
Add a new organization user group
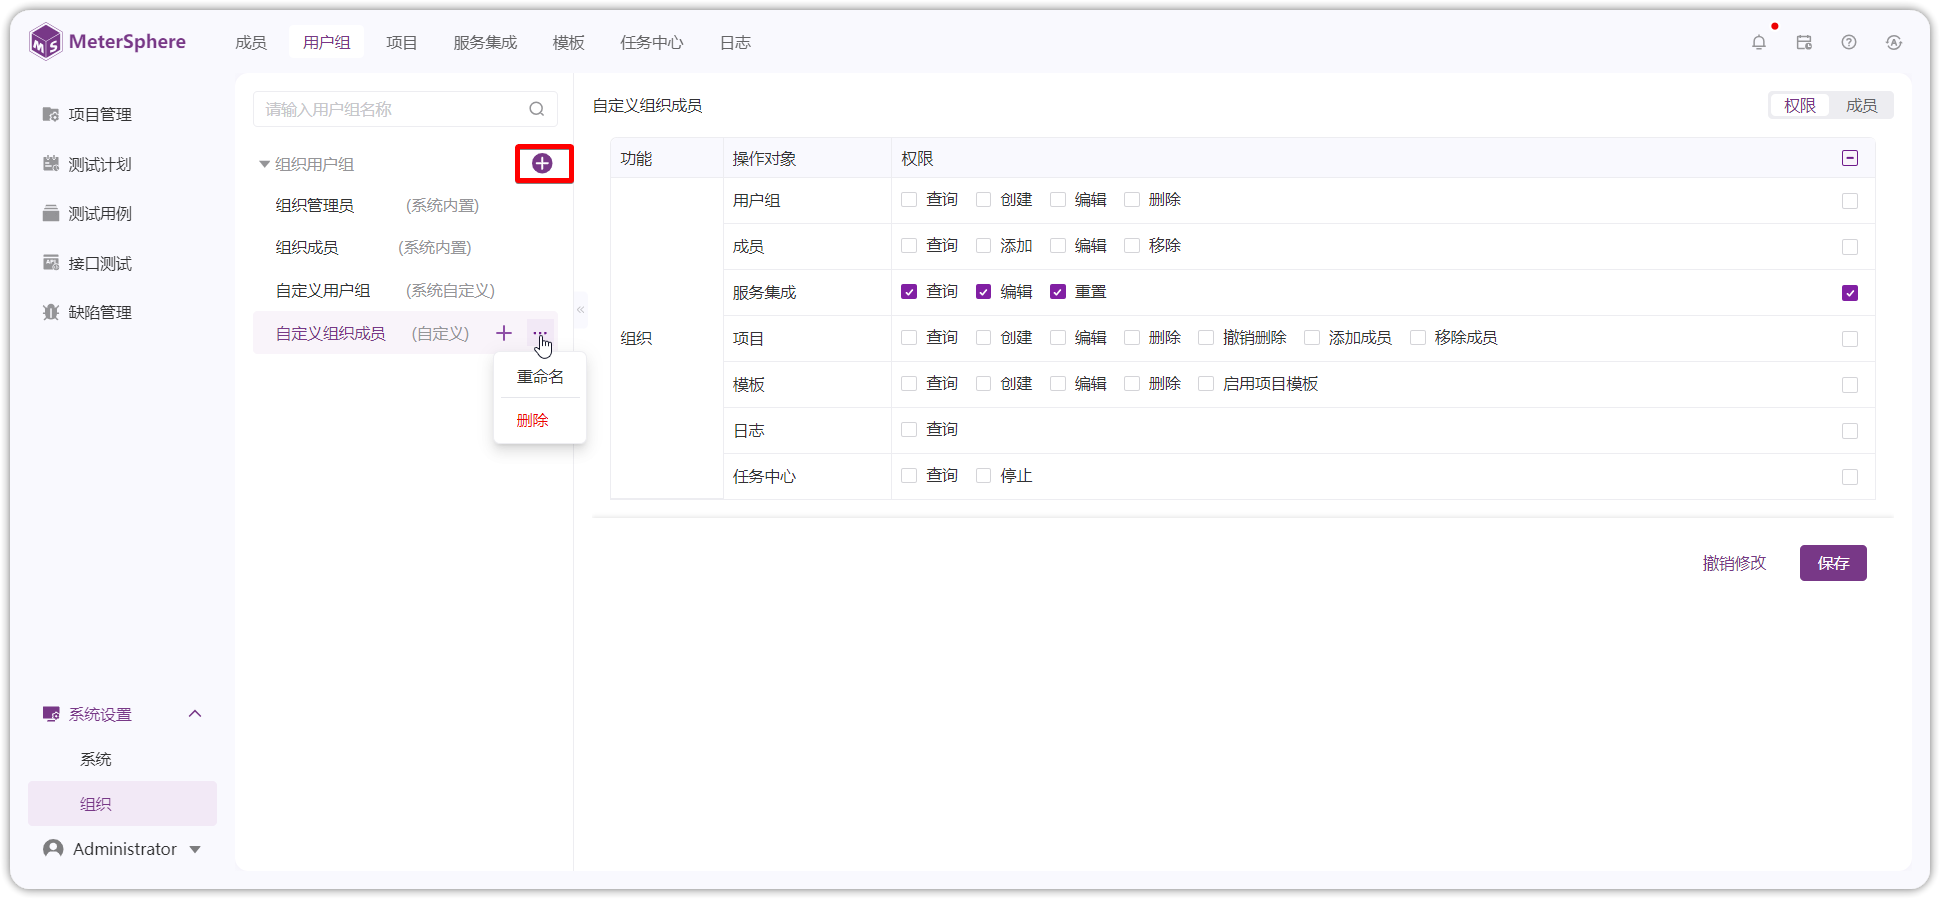542,164
